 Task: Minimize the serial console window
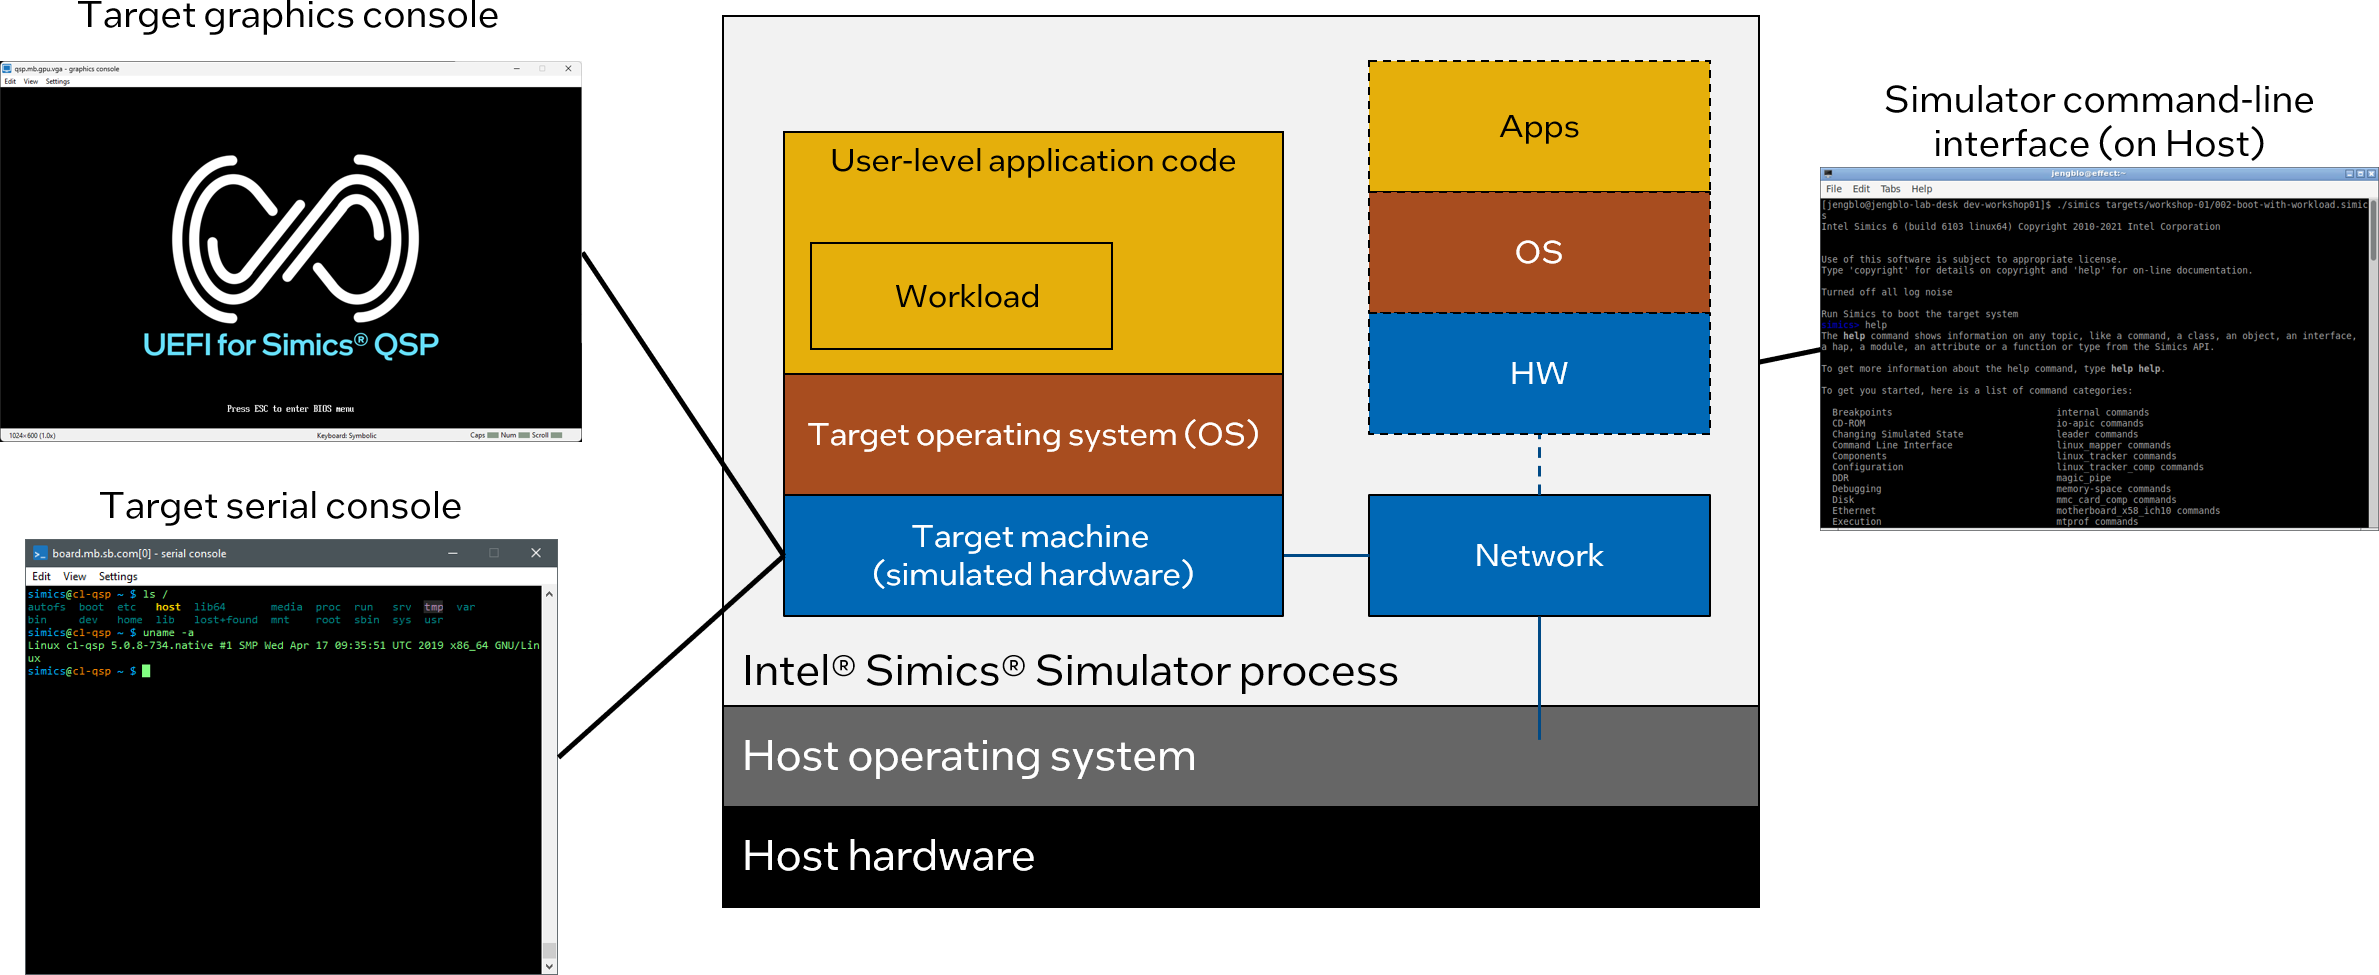coord(453,553)
